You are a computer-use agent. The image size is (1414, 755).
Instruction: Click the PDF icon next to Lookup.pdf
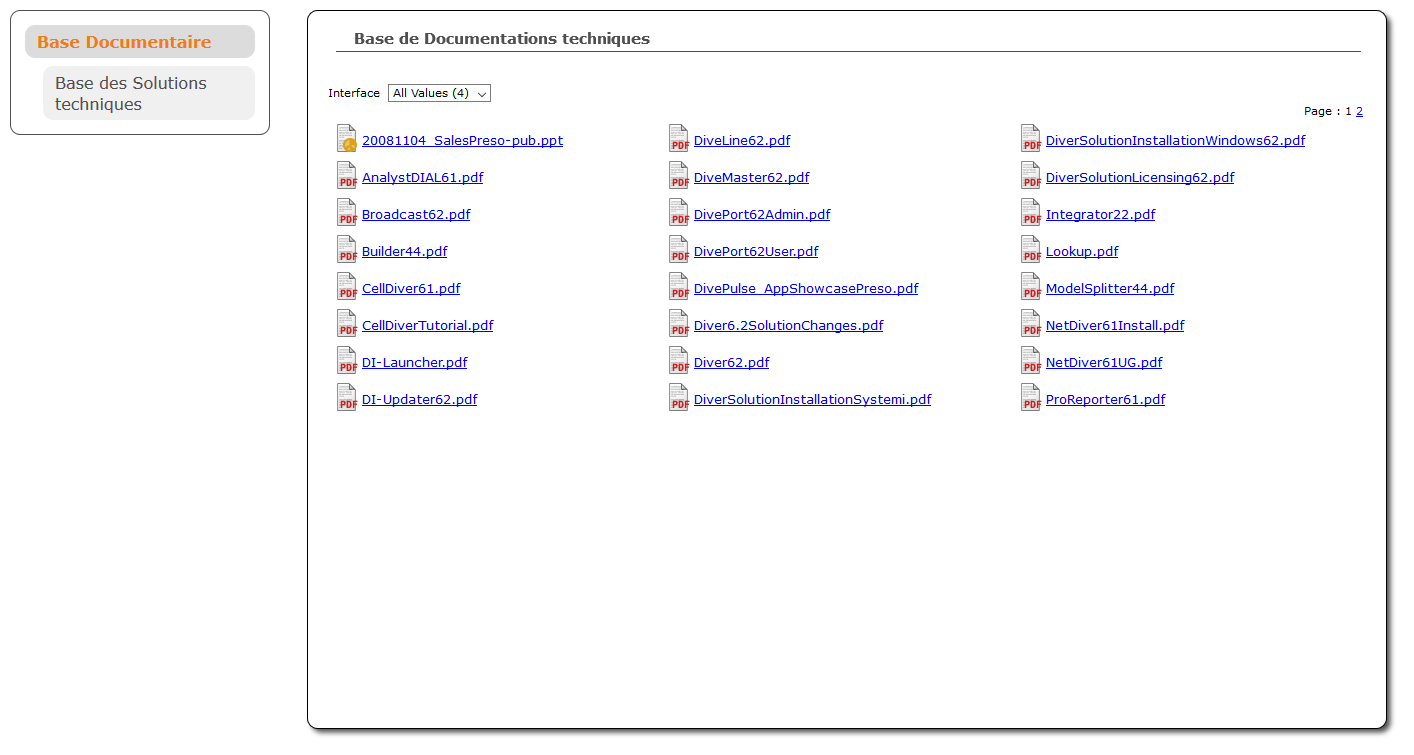click(x=1031, y=249)
